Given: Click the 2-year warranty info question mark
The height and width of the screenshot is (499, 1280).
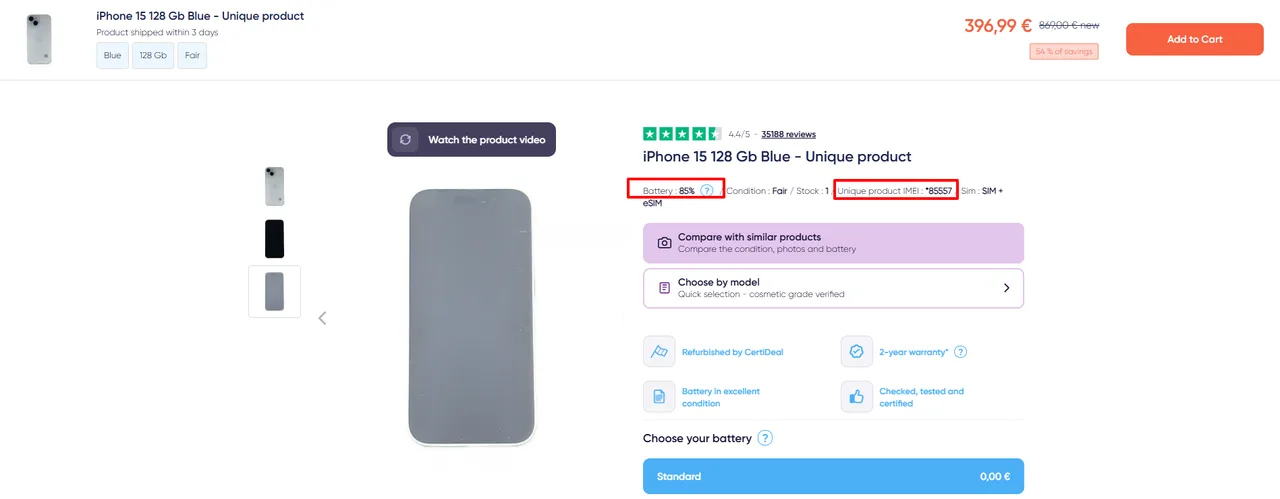Looking at the screenshot, I should [960, 352].
